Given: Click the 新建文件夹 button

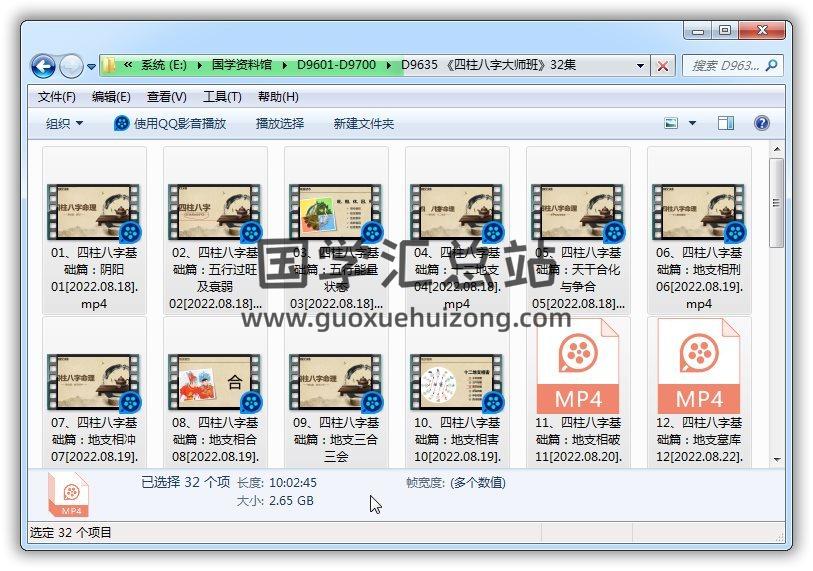Looking at the screenshot, I should pyautogui.click(x=364, y=123).
